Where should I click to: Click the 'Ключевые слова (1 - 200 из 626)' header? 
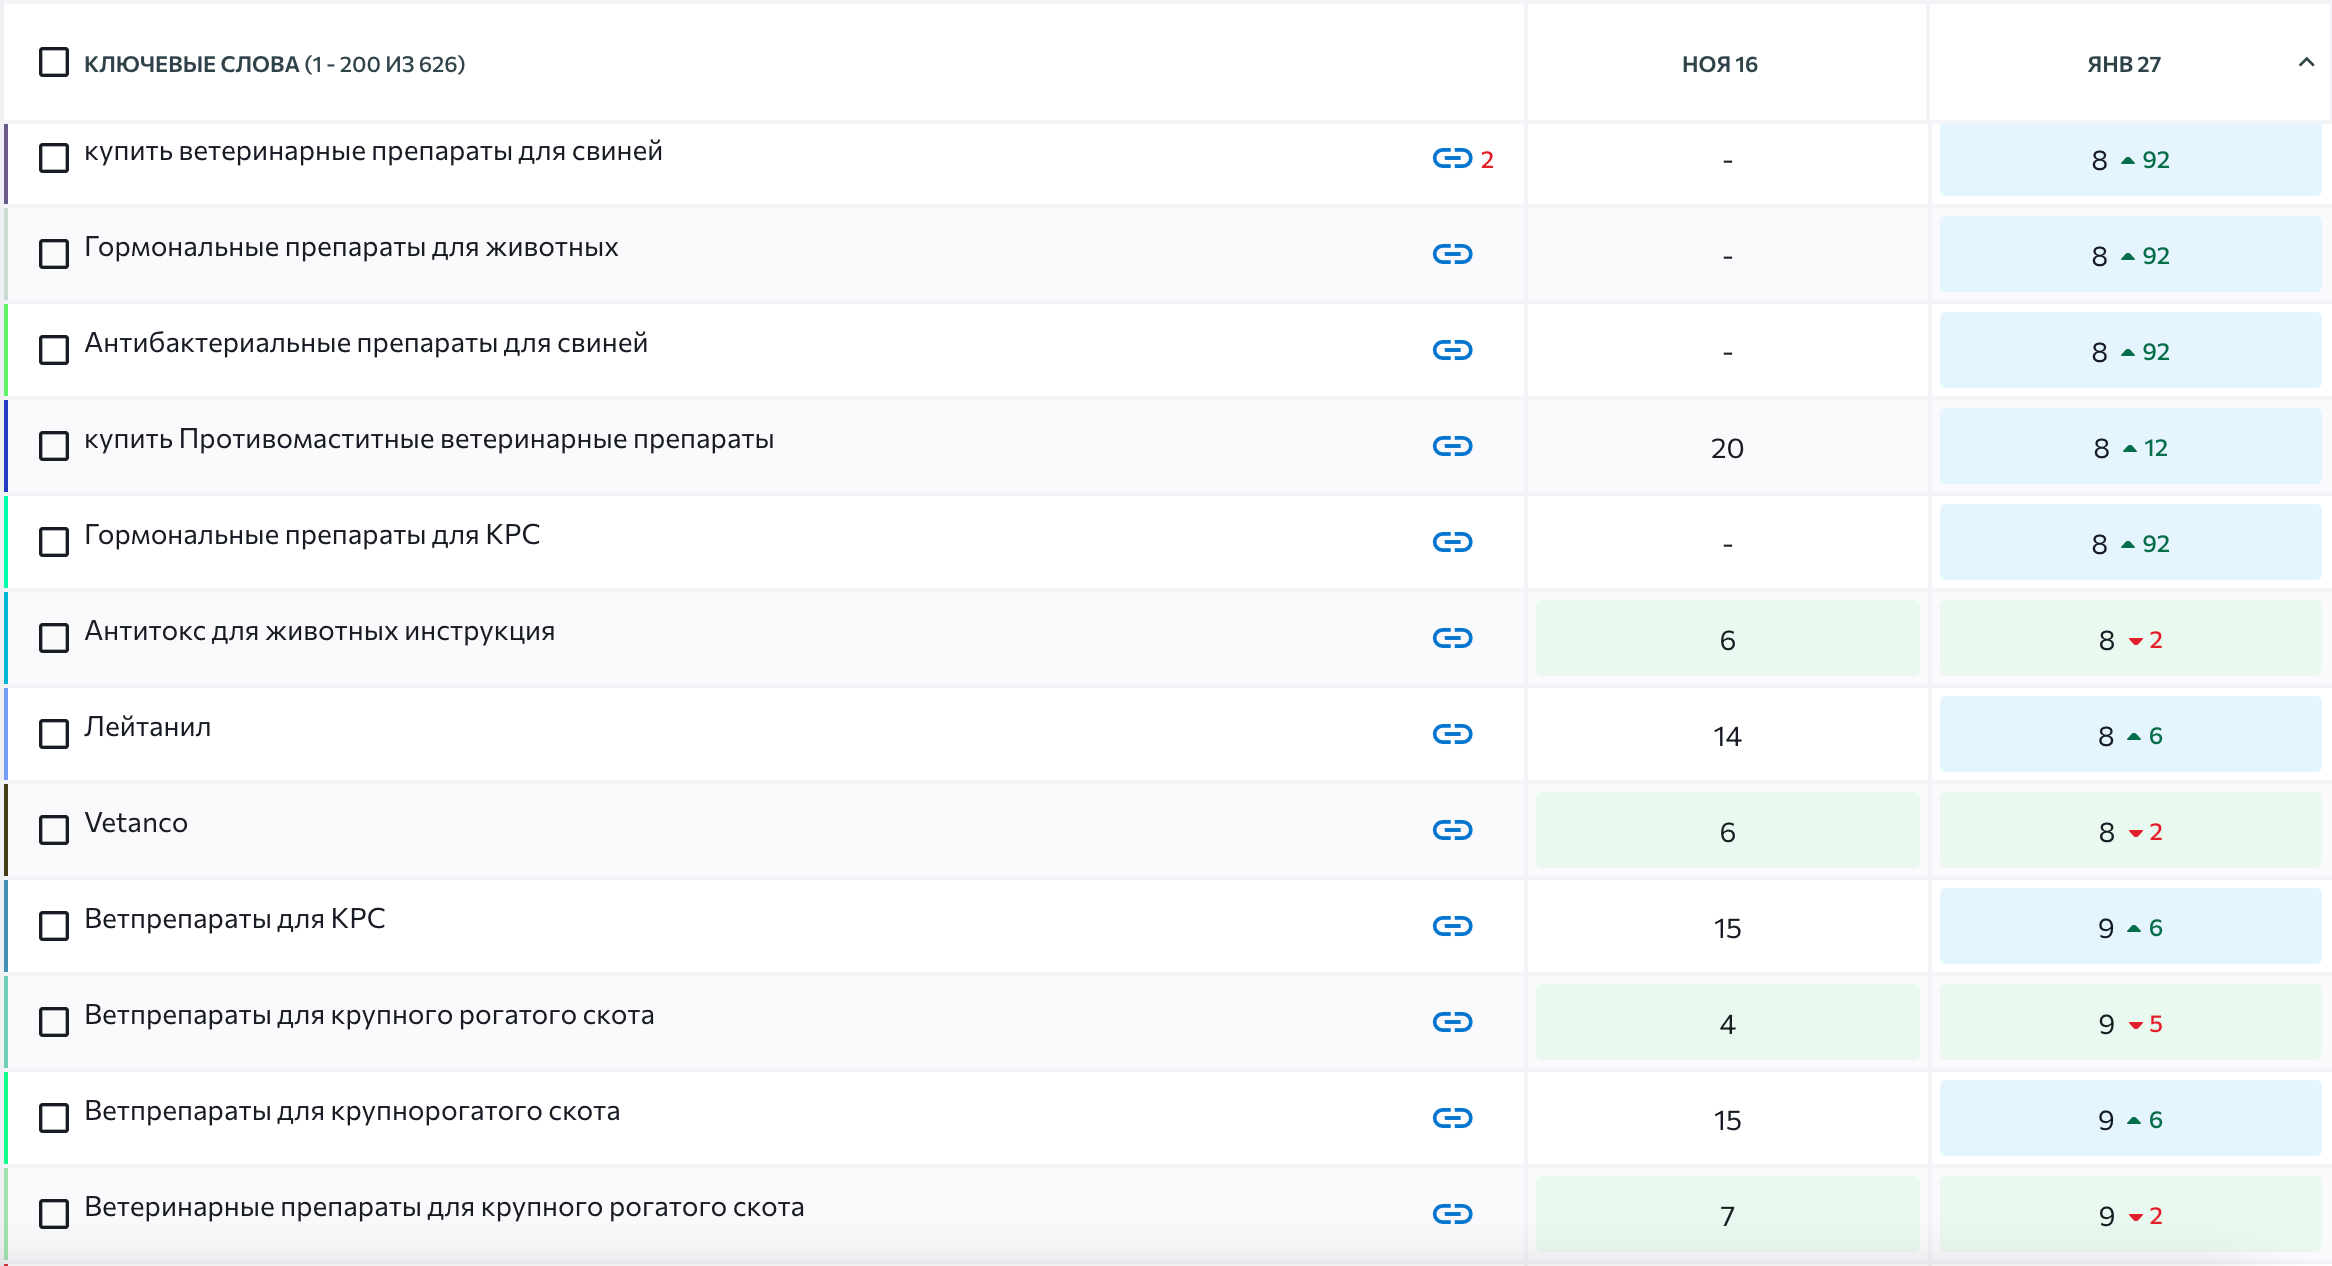274,64
